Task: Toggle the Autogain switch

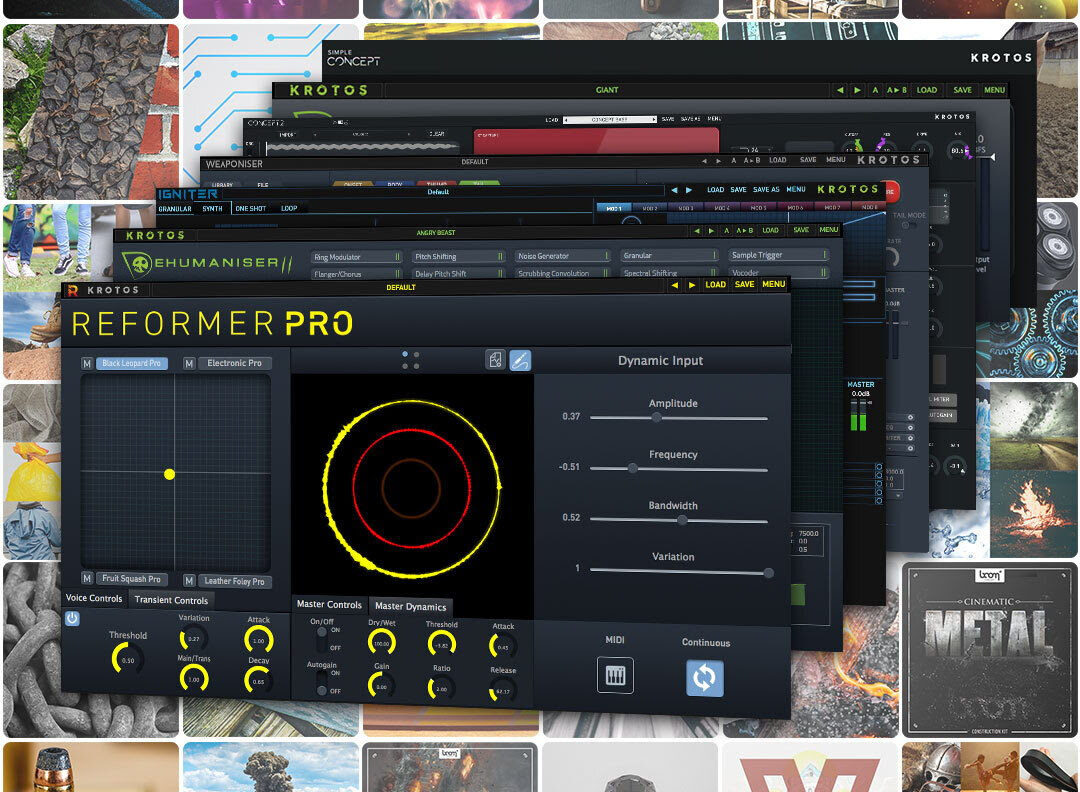Action: click(321, 682)
